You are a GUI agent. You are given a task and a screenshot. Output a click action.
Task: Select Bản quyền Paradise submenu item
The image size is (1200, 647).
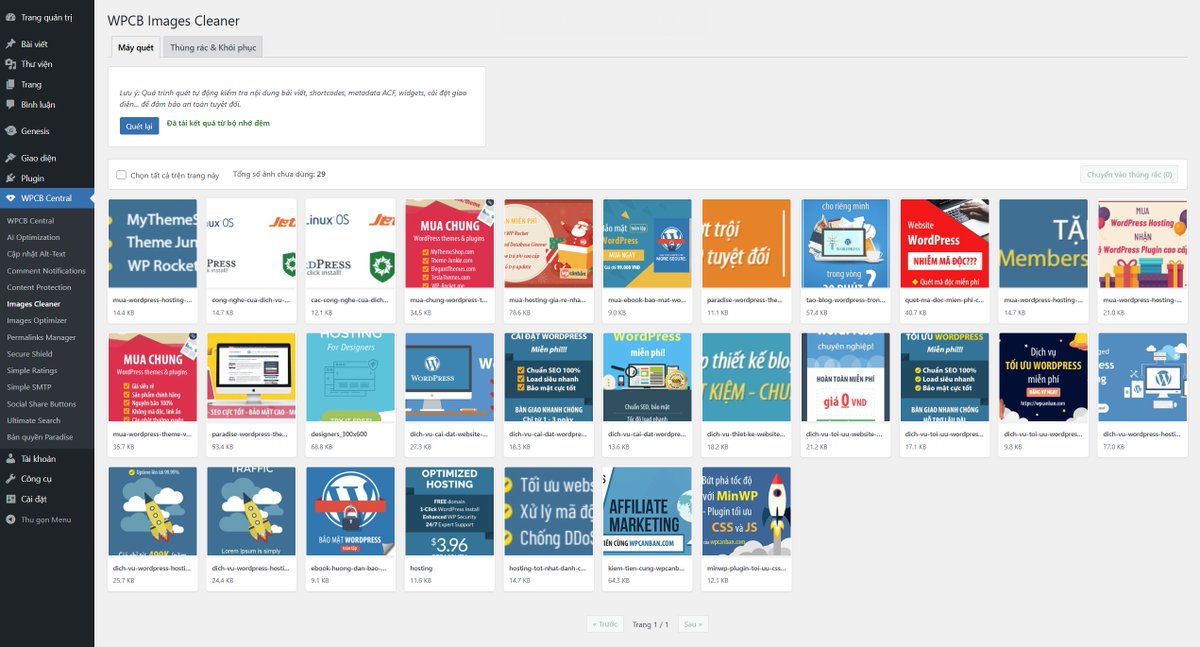tap(40, 437)
